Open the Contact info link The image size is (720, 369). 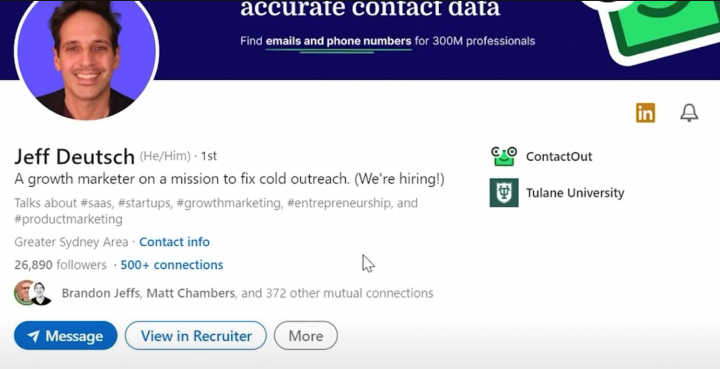click(x=174, y=242)
